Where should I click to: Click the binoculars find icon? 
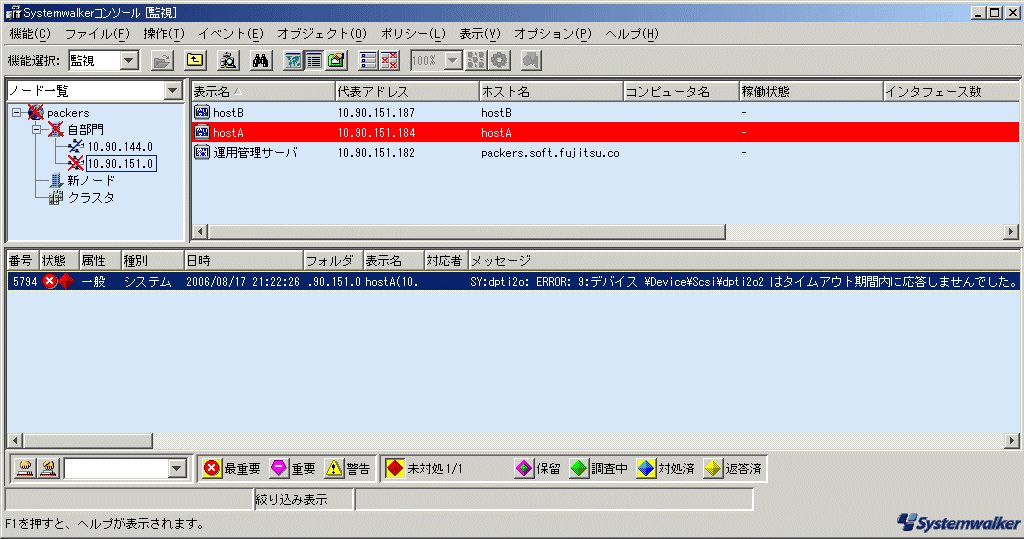click(261, 61)
